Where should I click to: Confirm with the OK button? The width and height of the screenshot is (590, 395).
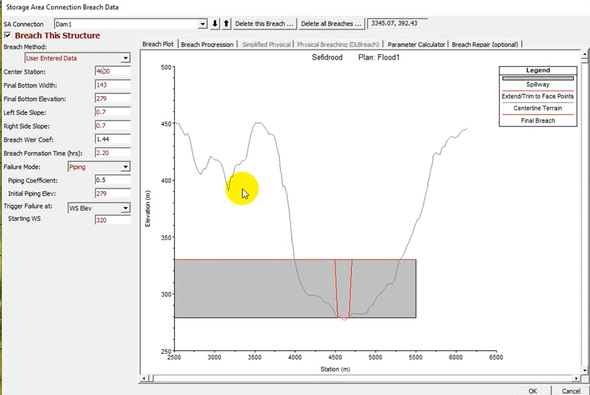pos(532,391)
